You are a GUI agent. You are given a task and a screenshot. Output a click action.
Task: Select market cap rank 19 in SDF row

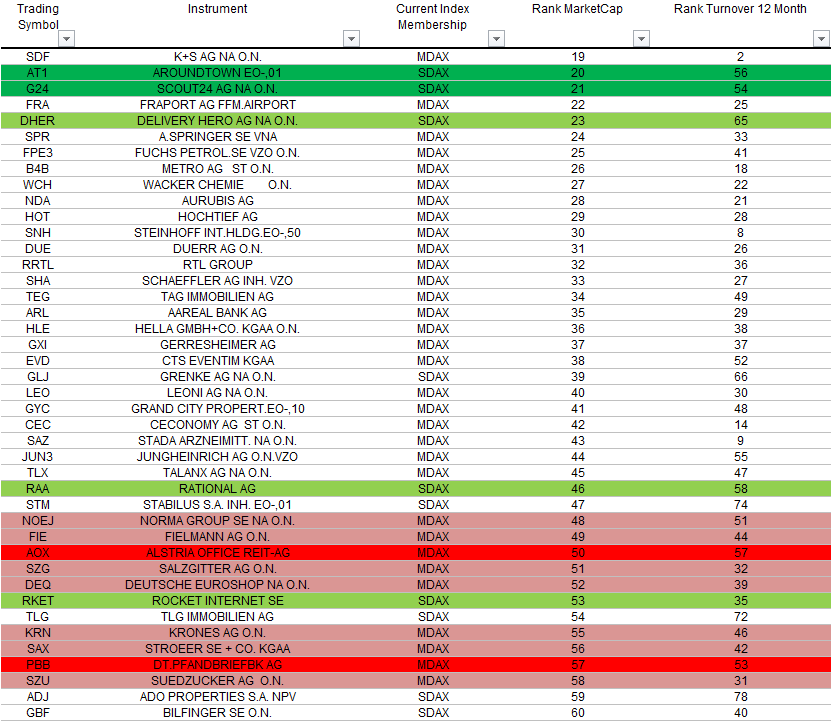[x=578, y=57]
